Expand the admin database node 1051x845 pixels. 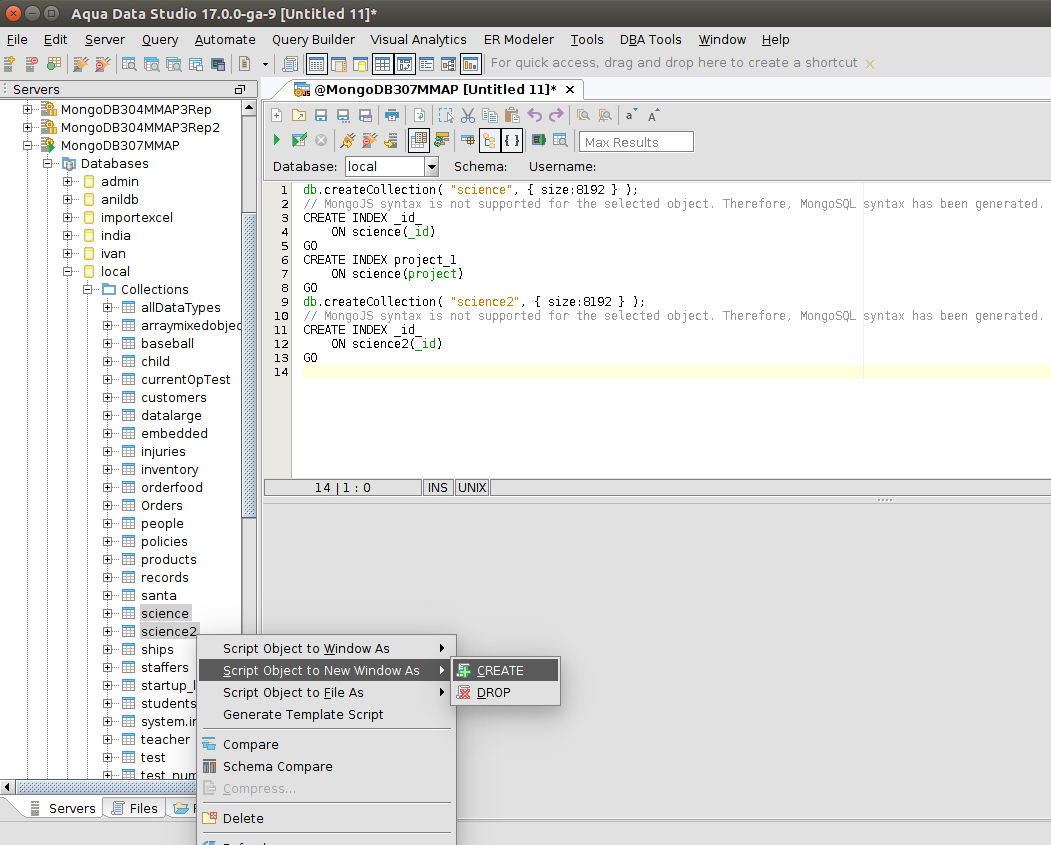click(x=68, y=182)
